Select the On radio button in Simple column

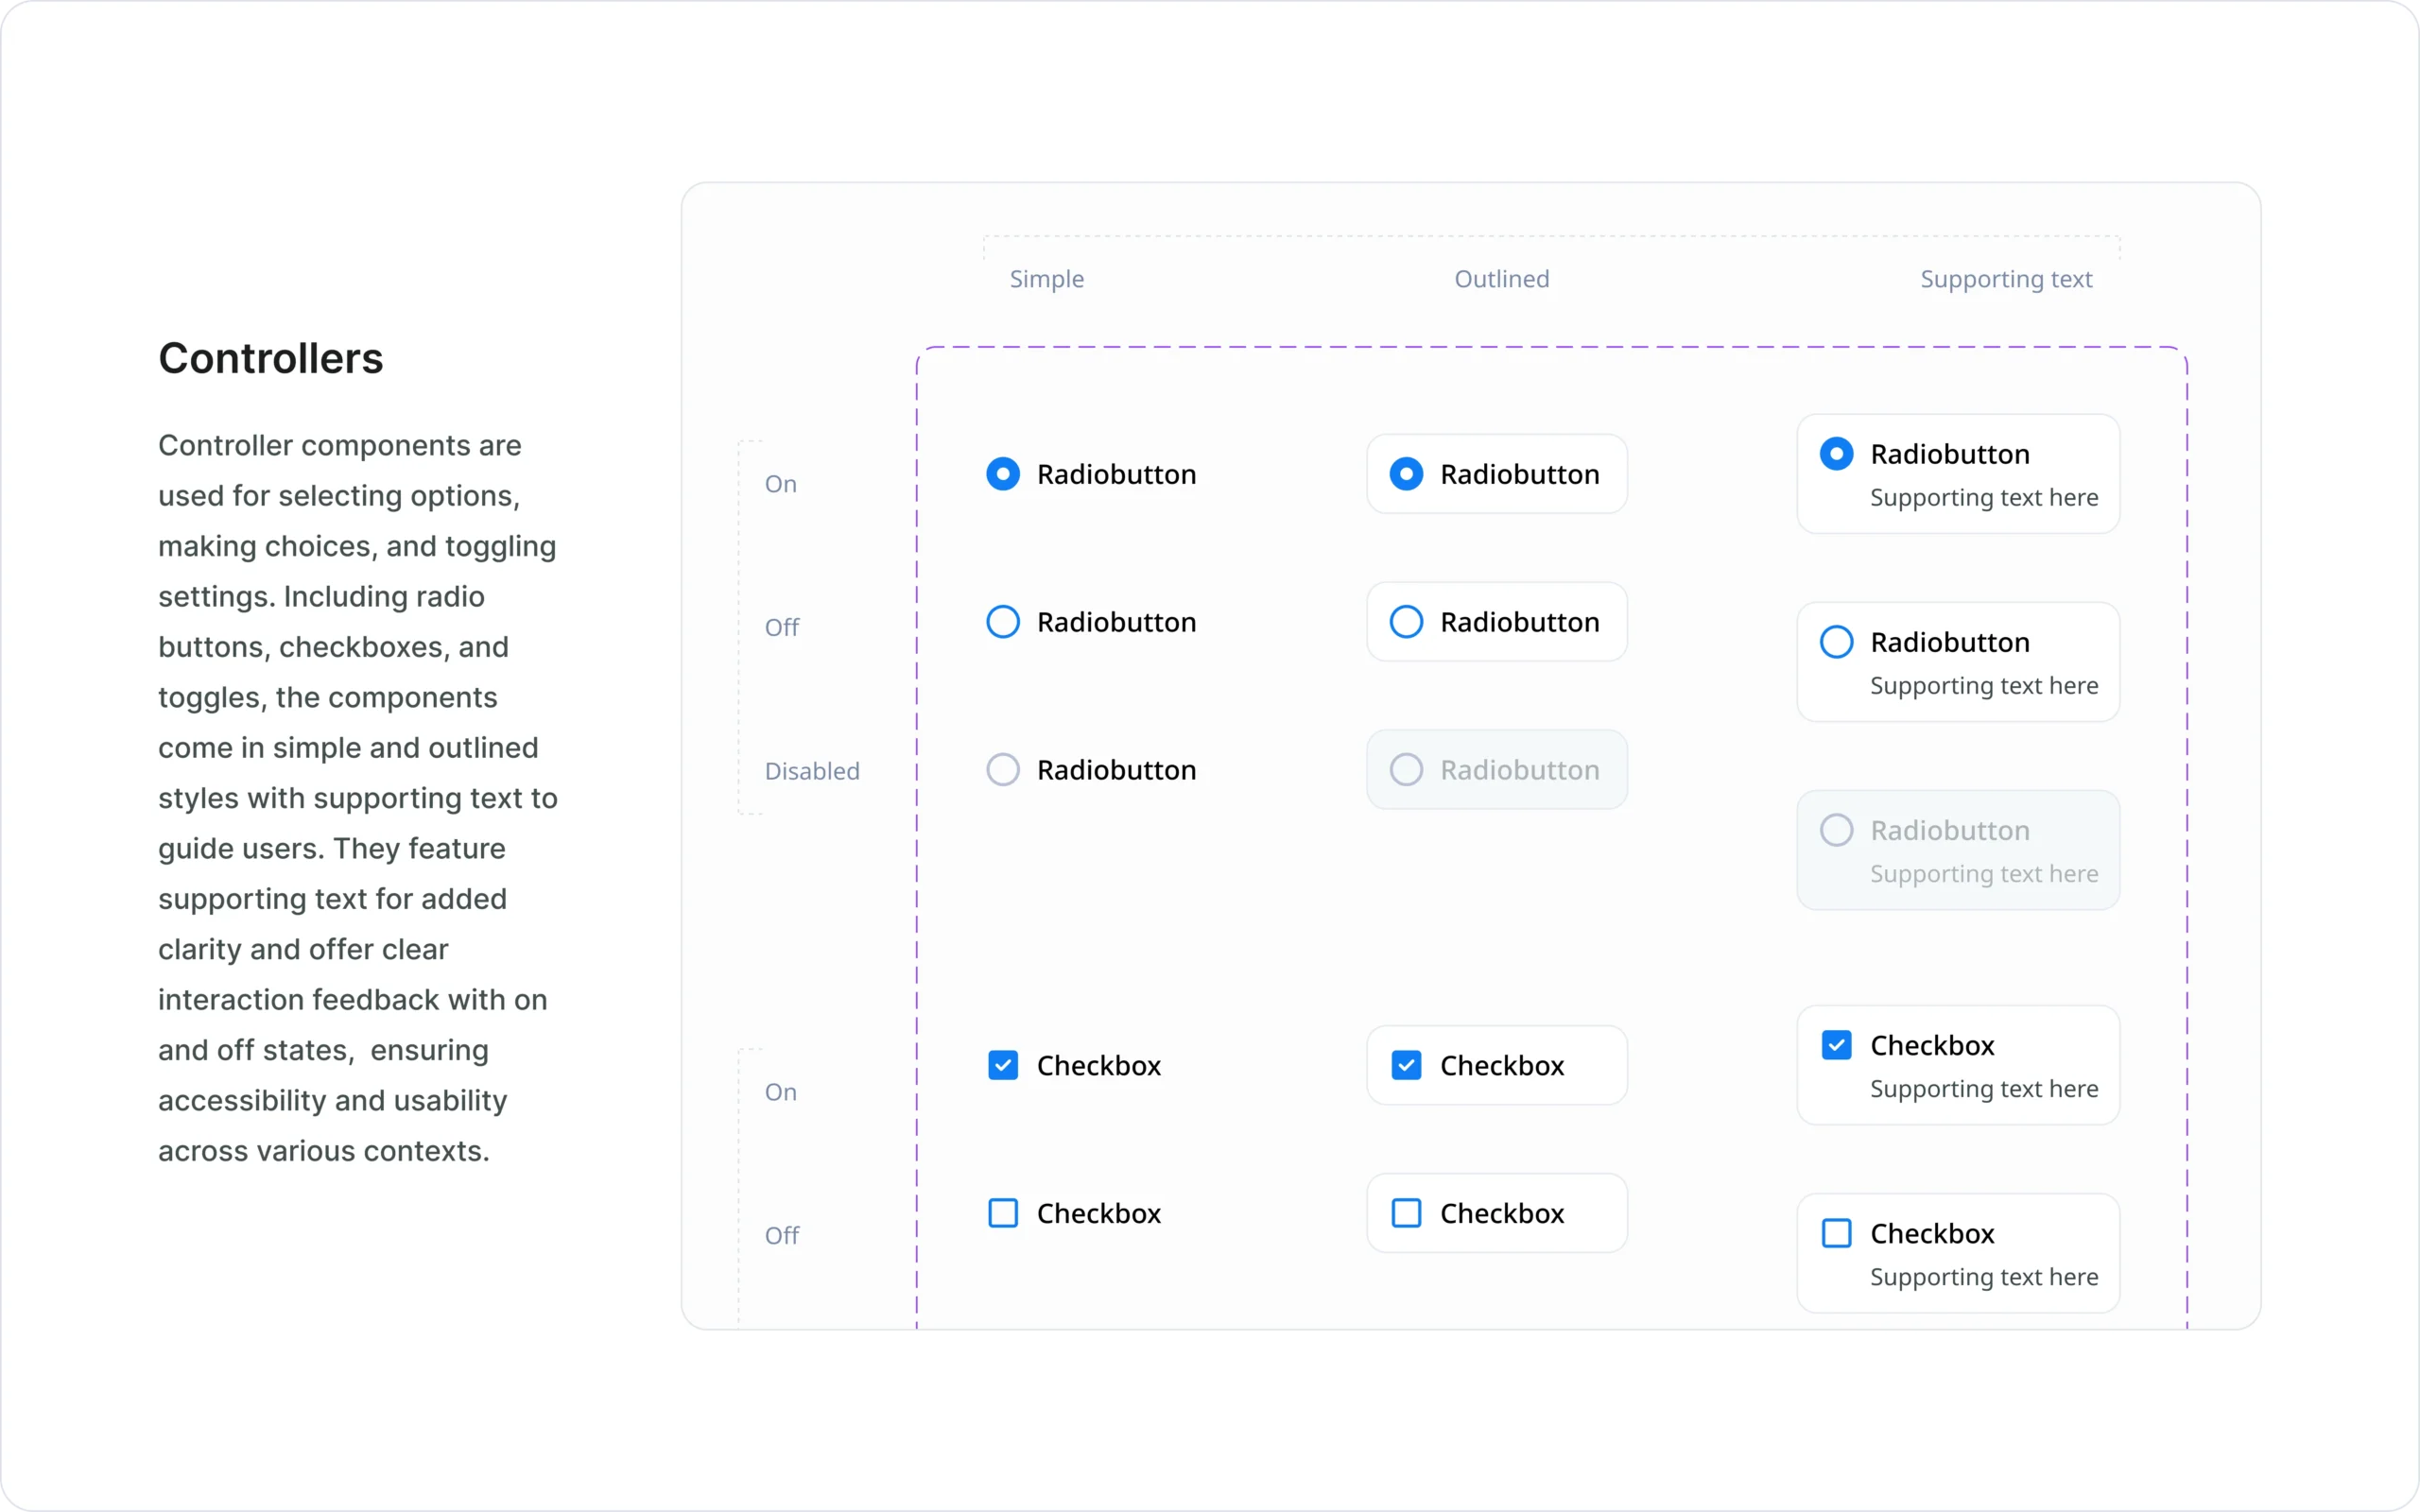[1003, 473]
